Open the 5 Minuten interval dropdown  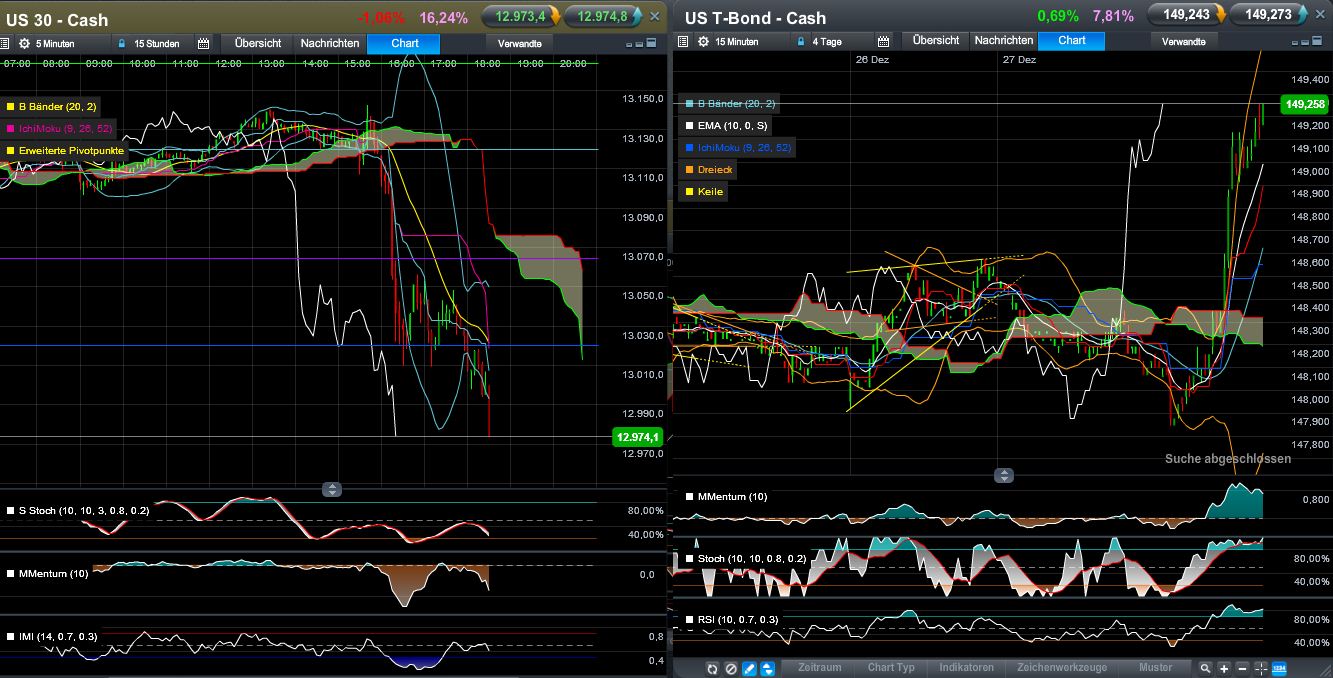(x=54, y=44)
